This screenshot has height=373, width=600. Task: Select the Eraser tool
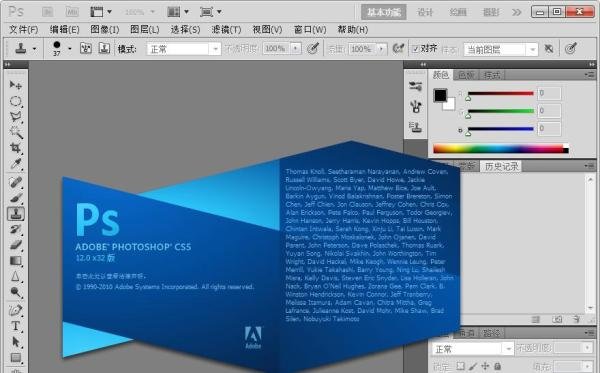coord(16,245)
